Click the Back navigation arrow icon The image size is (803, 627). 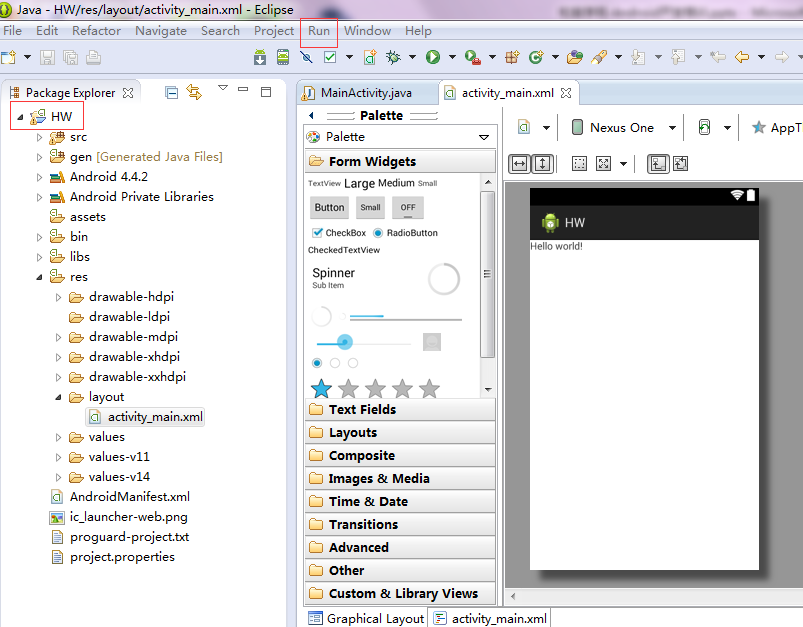[742, 57]
